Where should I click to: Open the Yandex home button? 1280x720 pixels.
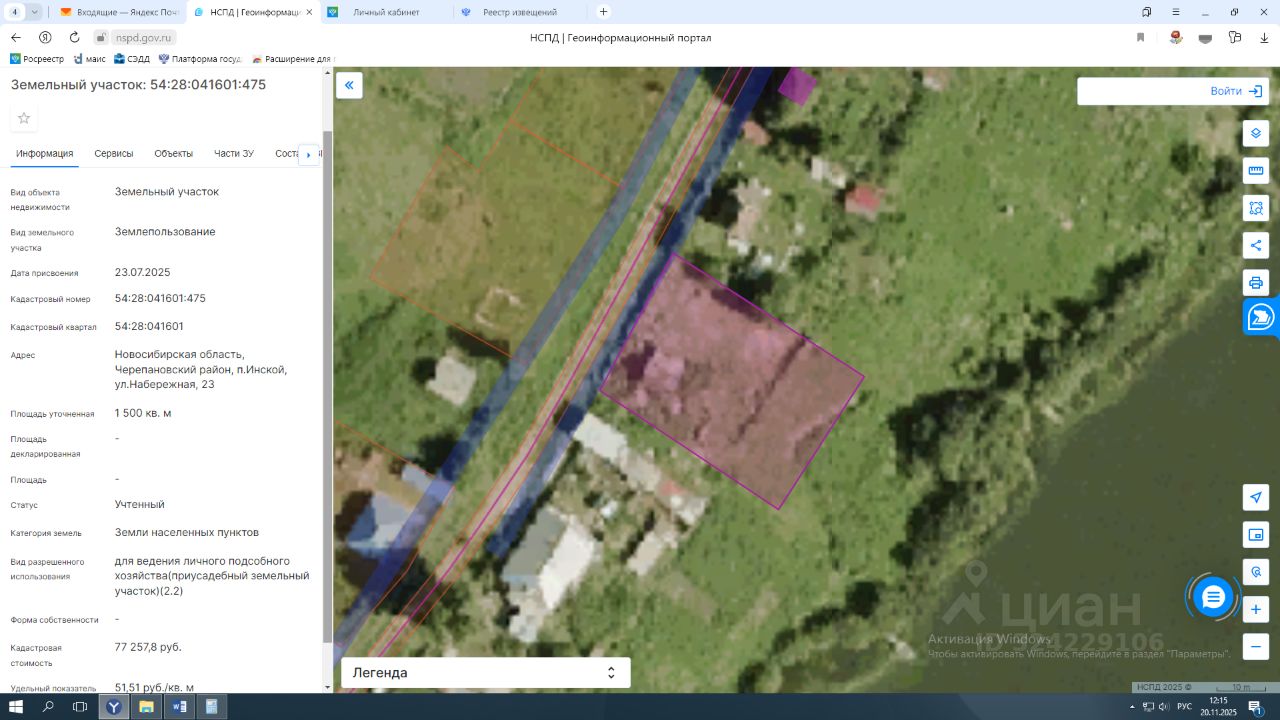(45, 37)
